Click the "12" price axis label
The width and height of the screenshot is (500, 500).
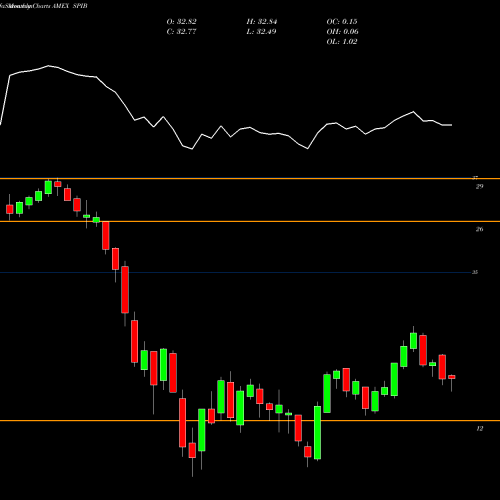tap(479, 429)
